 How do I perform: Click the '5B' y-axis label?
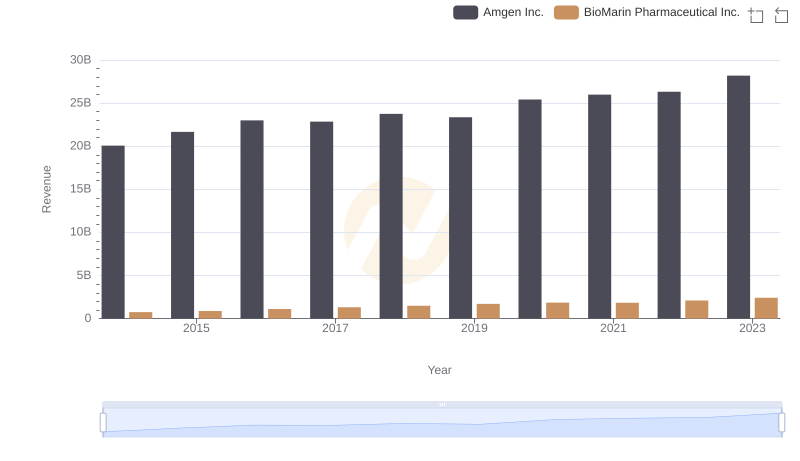pos(84,275)
